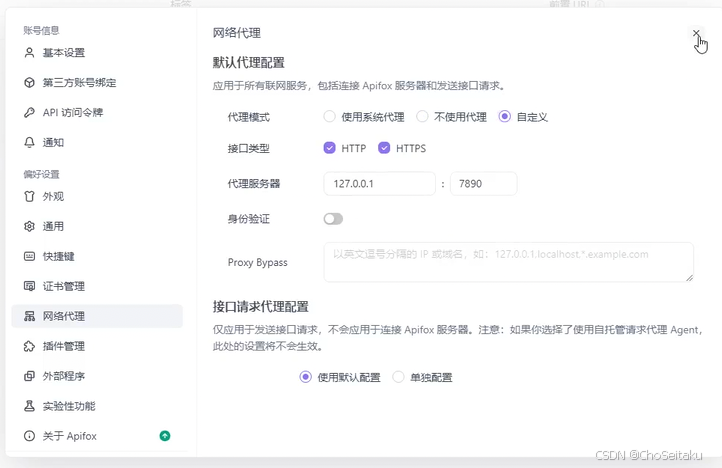Open 关于 Apifox page

pyautogui.click(x=97, y=436)
